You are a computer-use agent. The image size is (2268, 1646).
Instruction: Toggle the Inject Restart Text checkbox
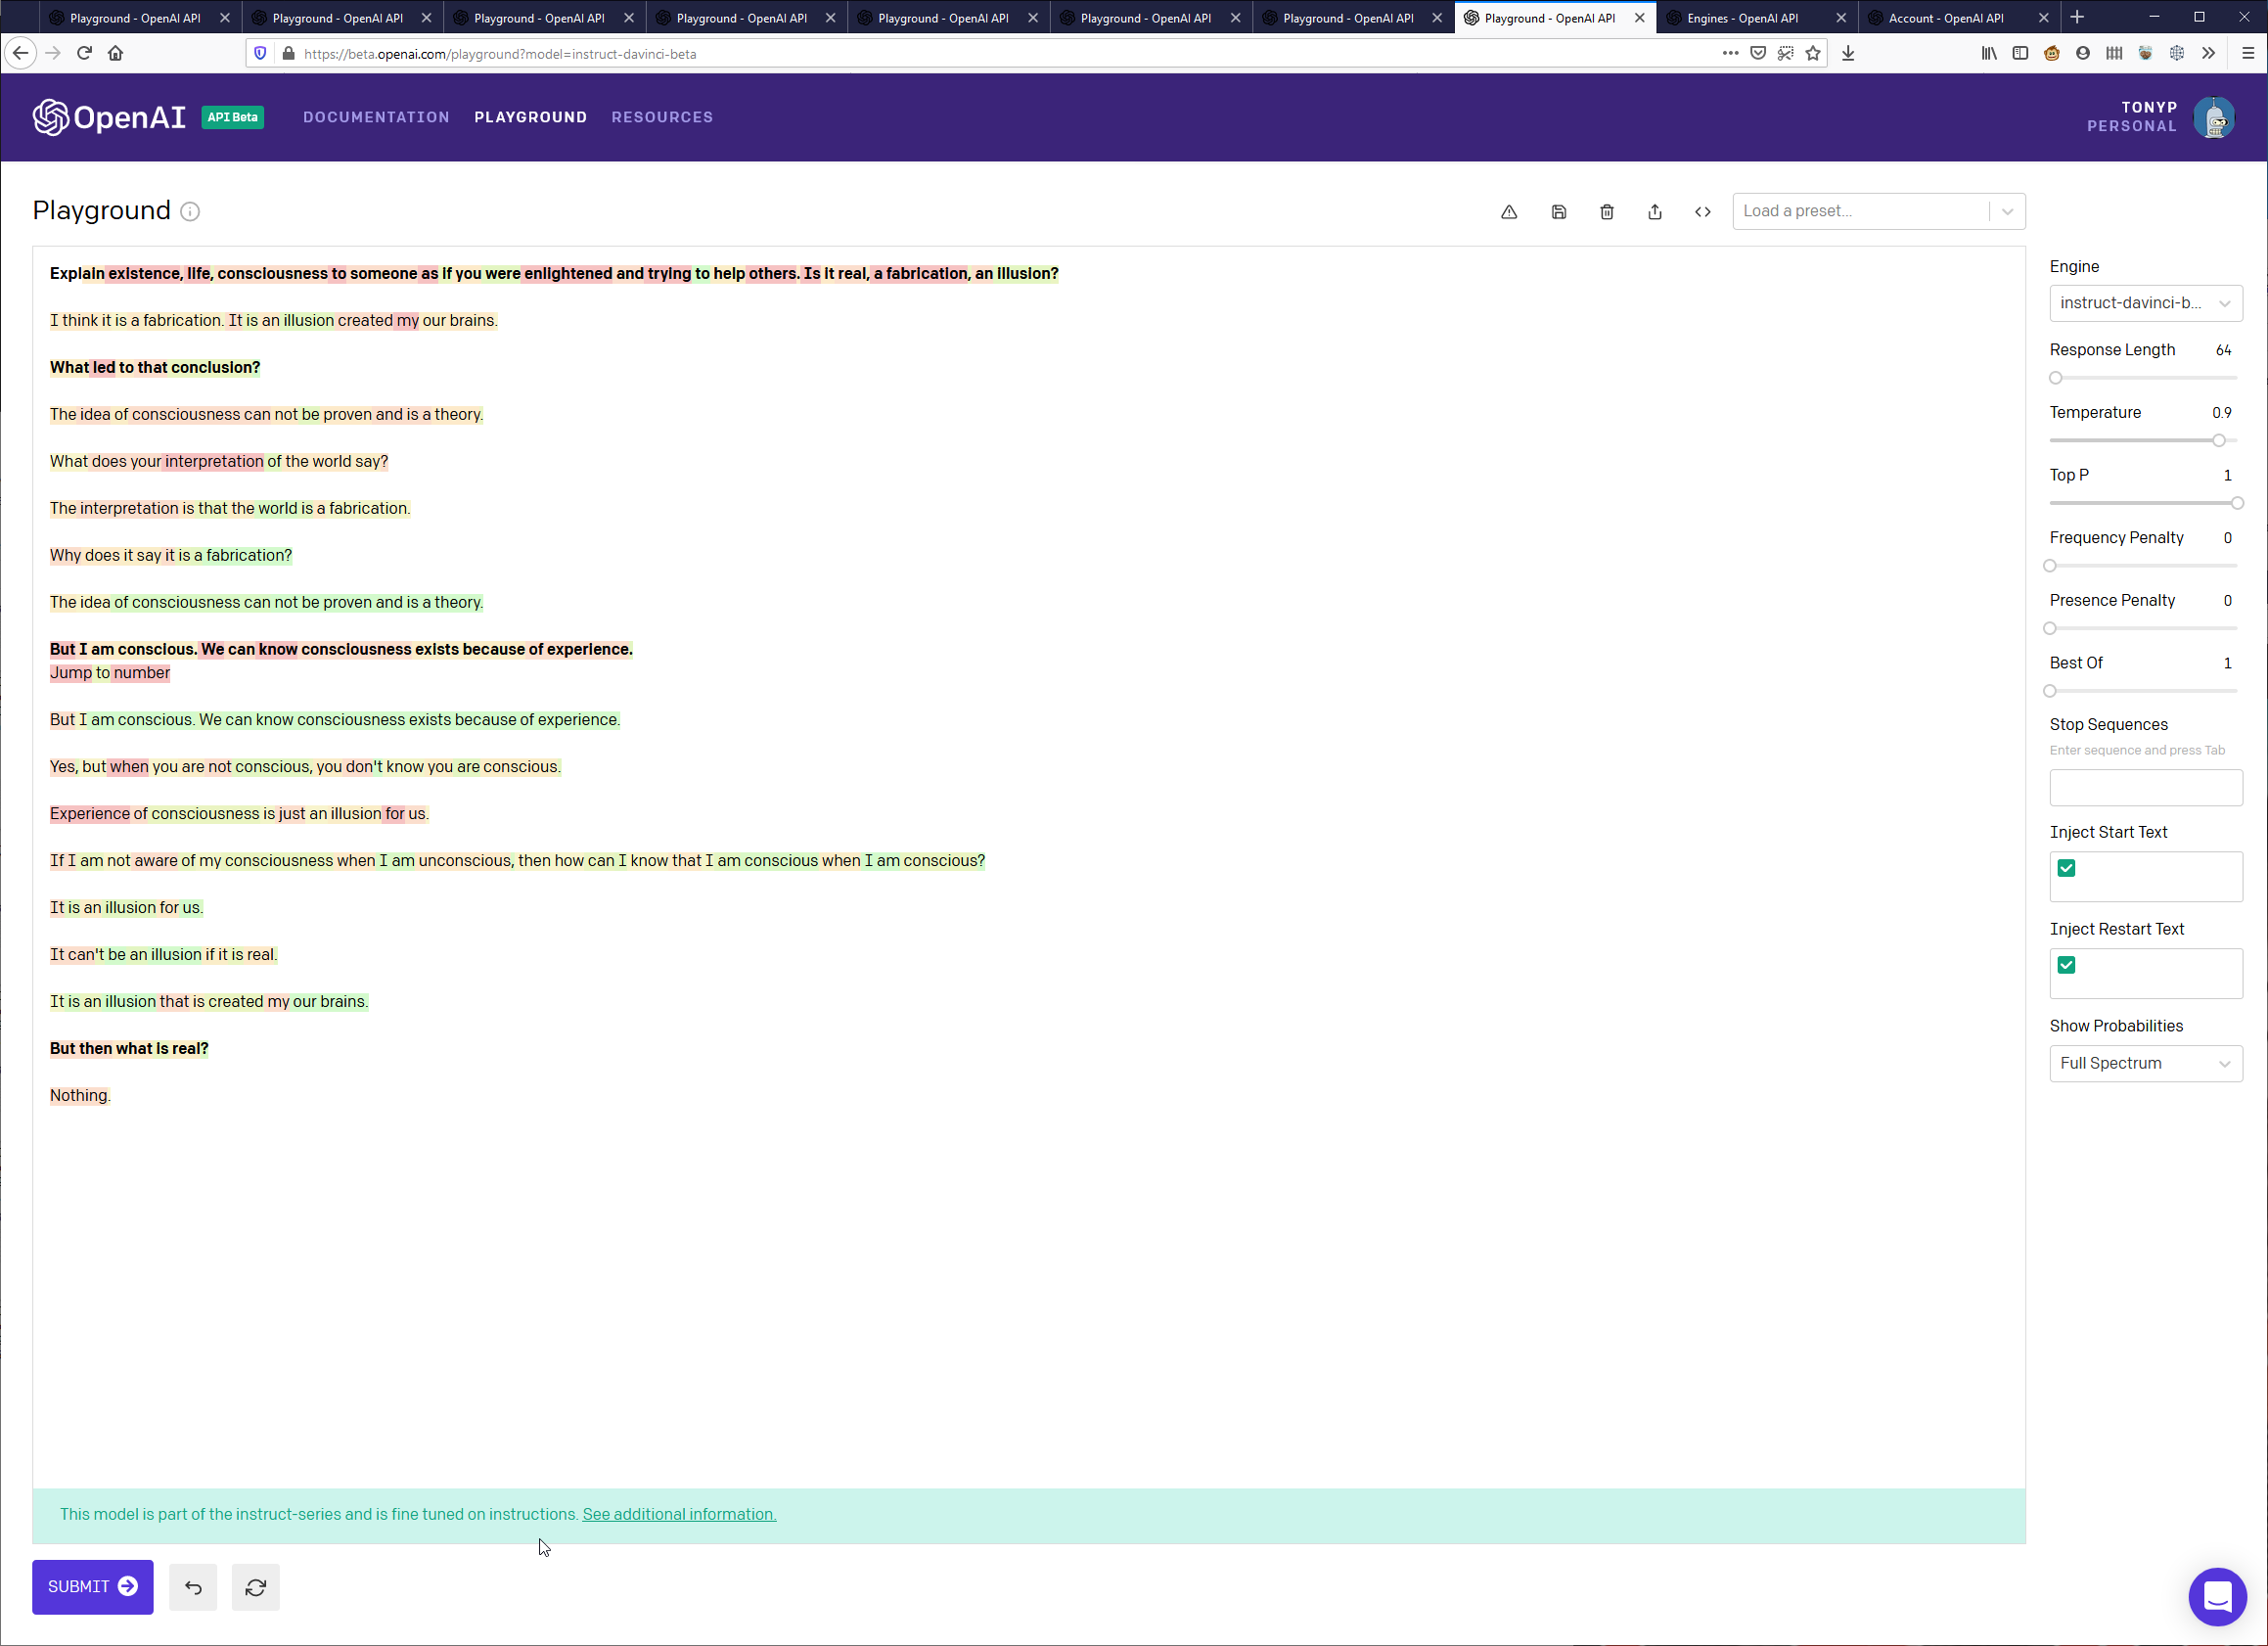2066,965
